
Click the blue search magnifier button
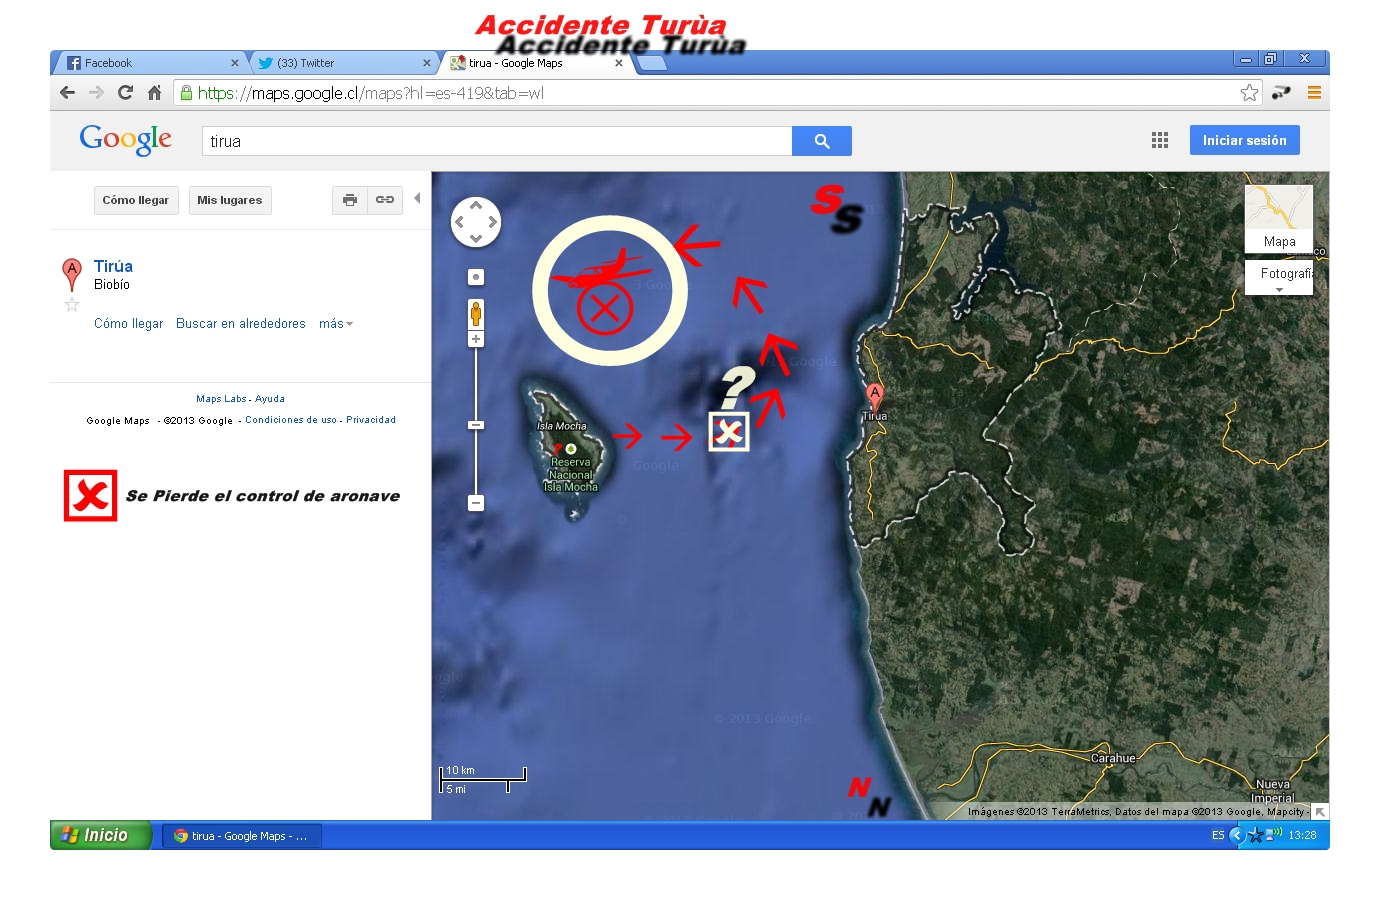(x=821, y=141)
